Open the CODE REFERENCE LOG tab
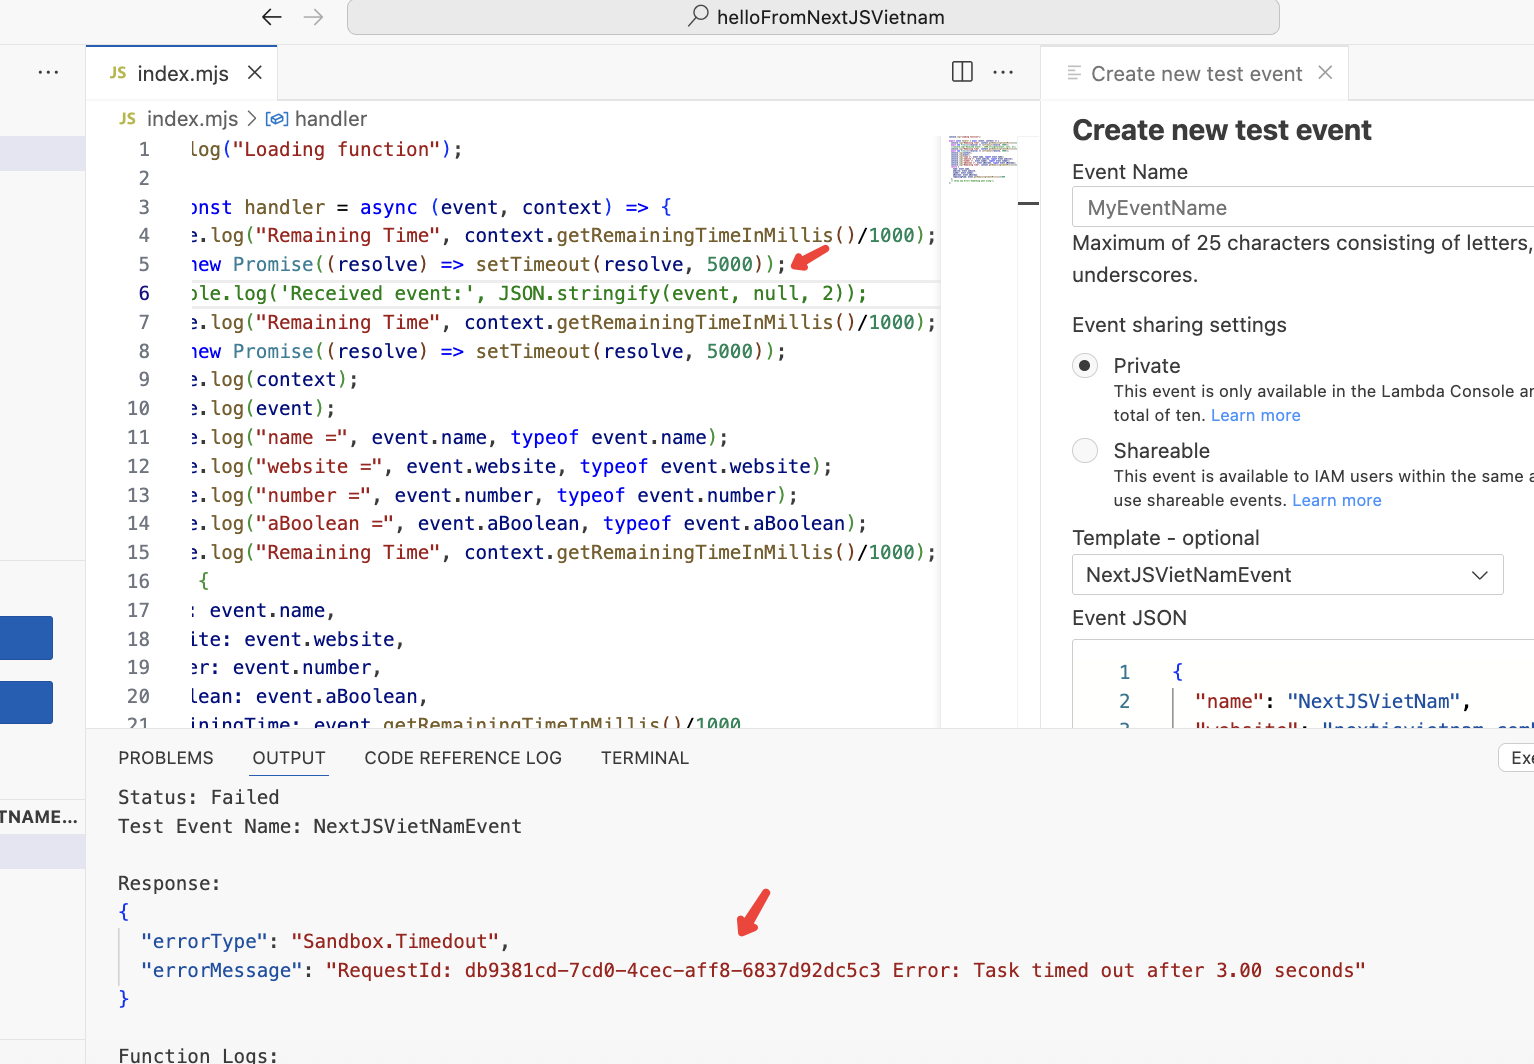1534x1064 pixels. (x=463, y=758)
